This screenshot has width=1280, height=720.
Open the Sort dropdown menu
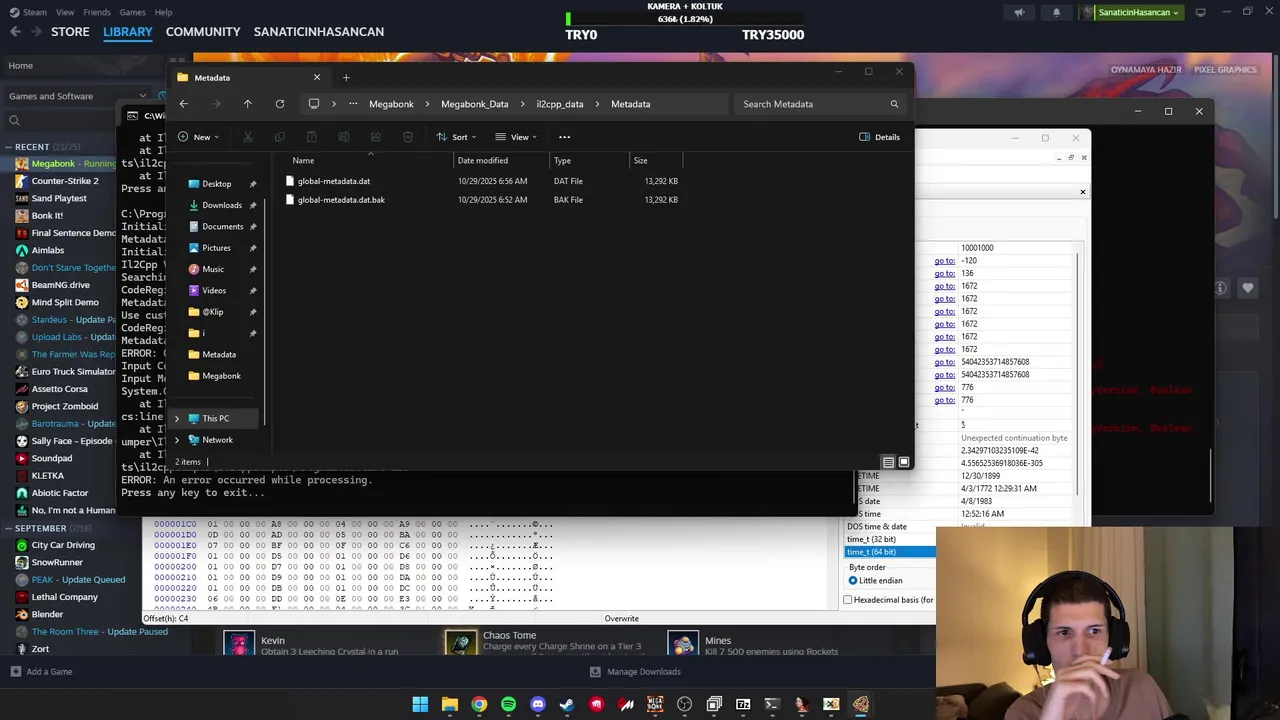(456, 137)
